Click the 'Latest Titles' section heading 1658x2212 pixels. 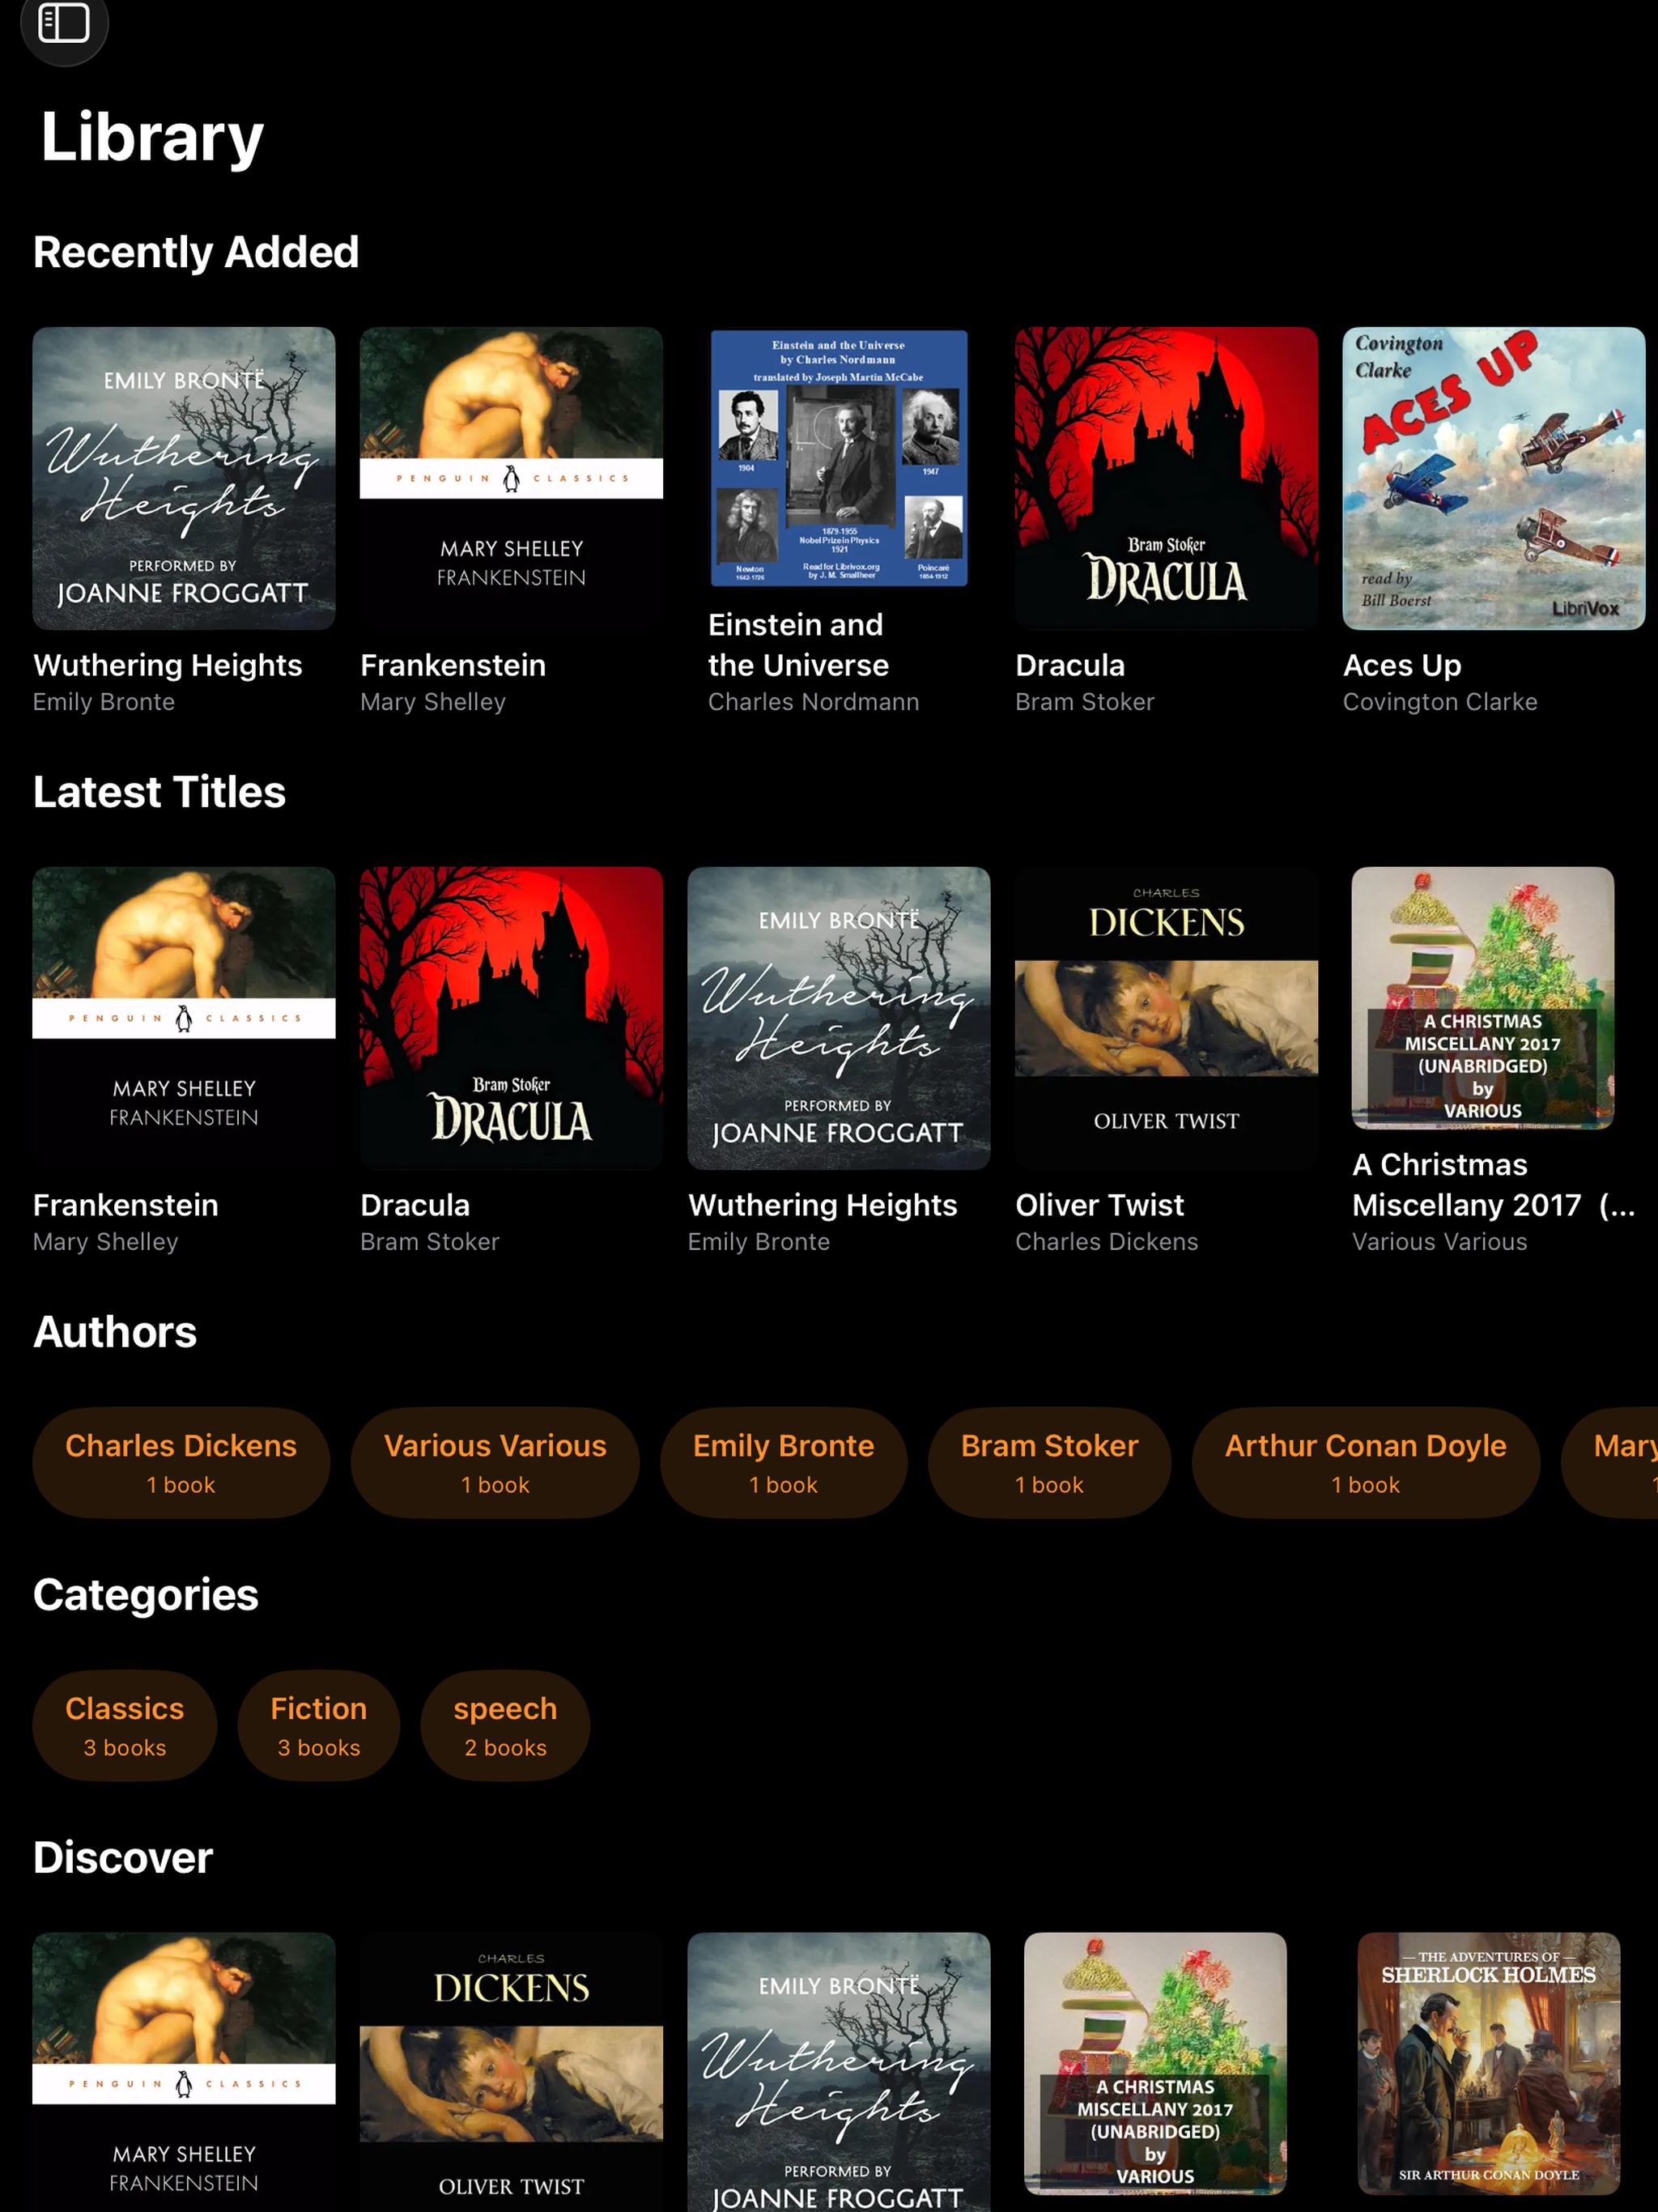160,792
